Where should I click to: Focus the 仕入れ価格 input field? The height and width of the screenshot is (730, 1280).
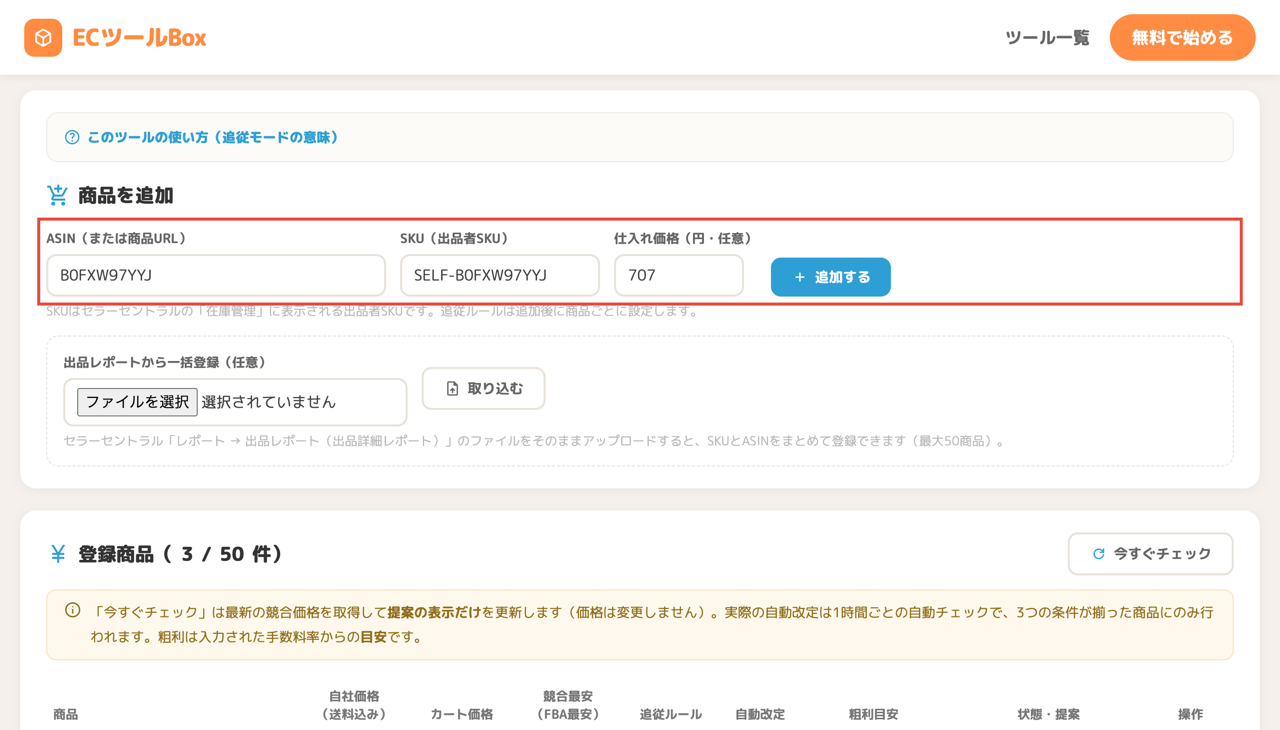(x=679, y=275)
